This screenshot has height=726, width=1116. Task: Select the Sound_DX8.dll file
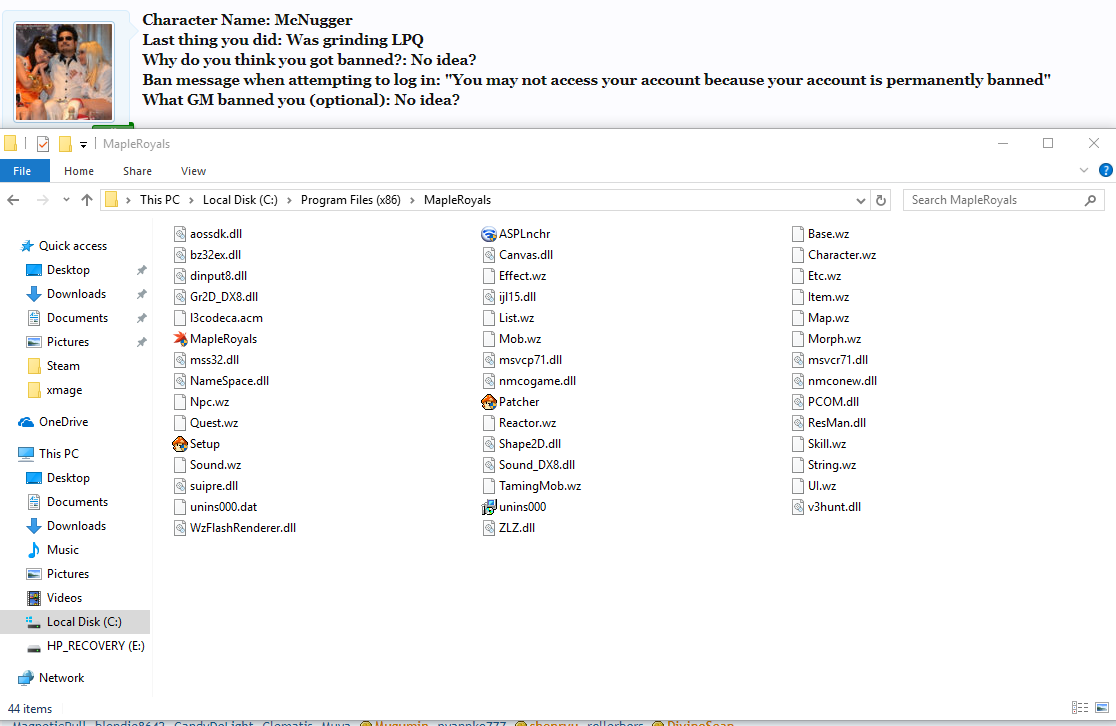point(529,465)
